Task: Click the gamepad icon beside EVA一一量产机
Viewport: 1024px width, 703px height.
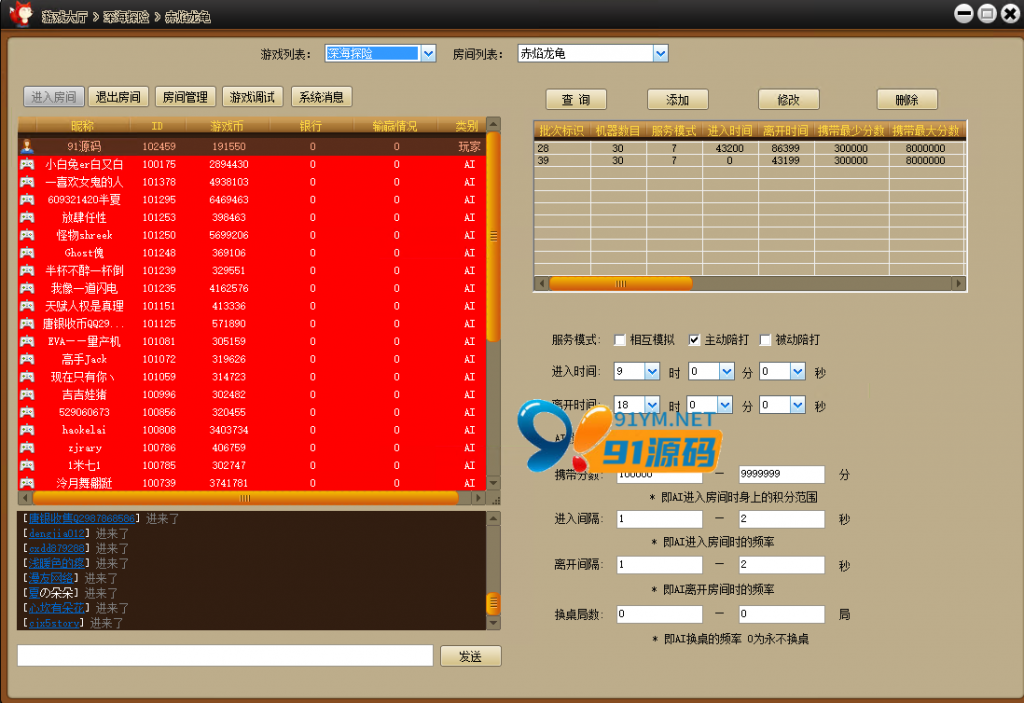Action: coord(27,340)
